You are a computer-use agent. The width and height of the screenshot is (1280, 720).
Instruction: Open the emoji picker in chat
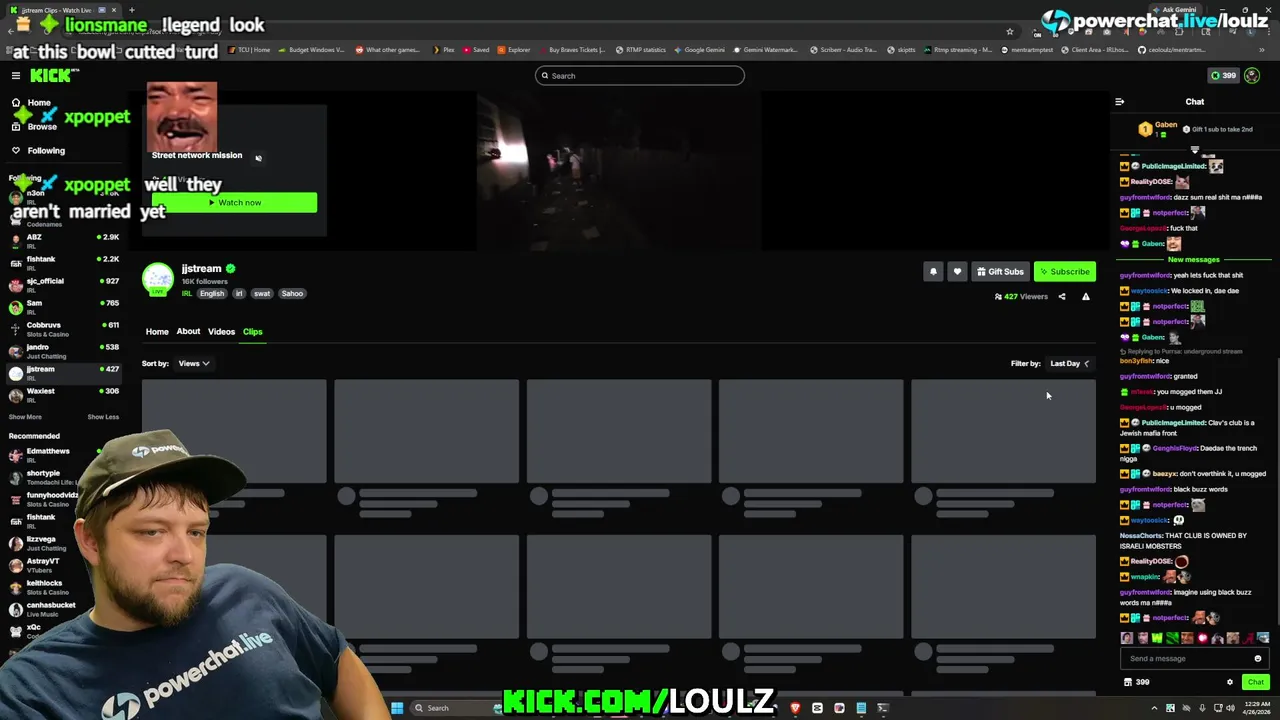[1258, 659]
